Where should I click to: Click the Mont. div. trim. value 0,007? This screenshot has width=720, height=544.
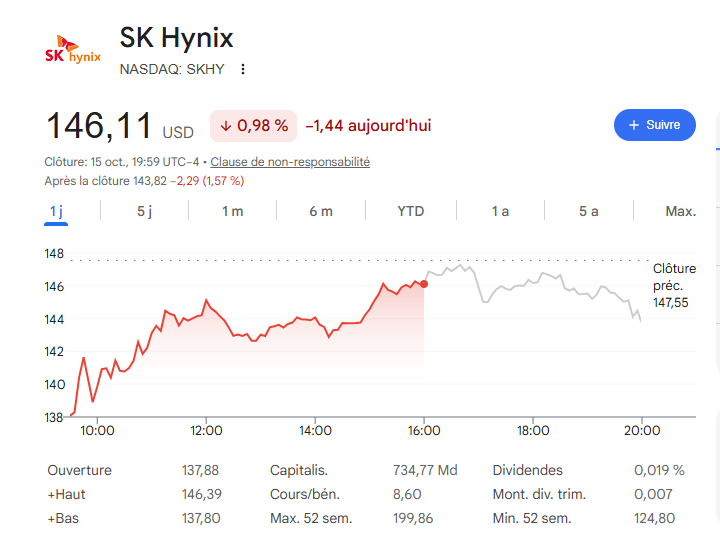point(653,494)
